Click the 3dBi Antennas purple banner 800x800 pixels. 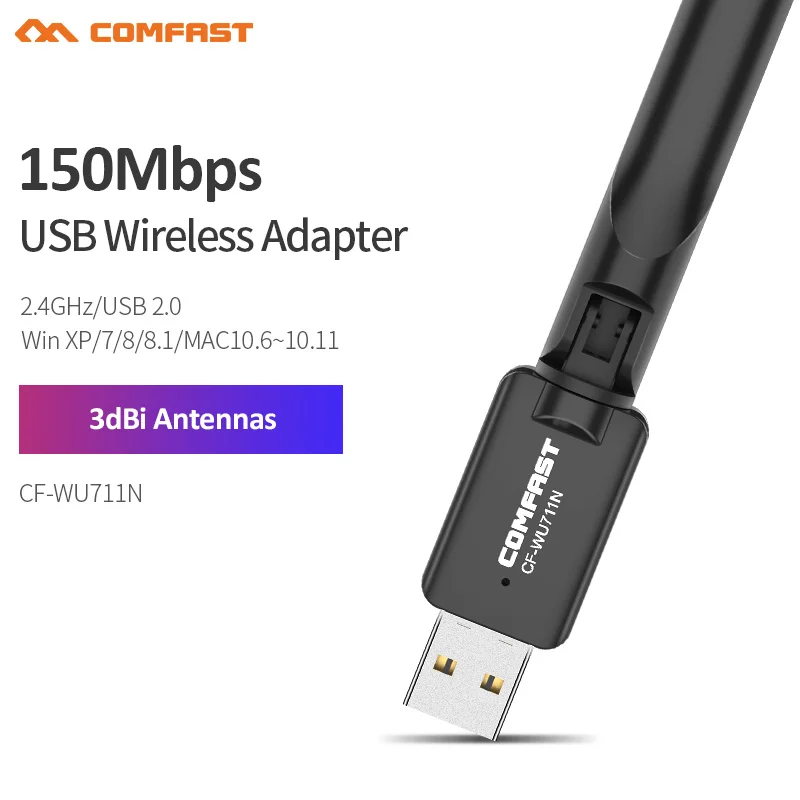(x=181, y=419)
